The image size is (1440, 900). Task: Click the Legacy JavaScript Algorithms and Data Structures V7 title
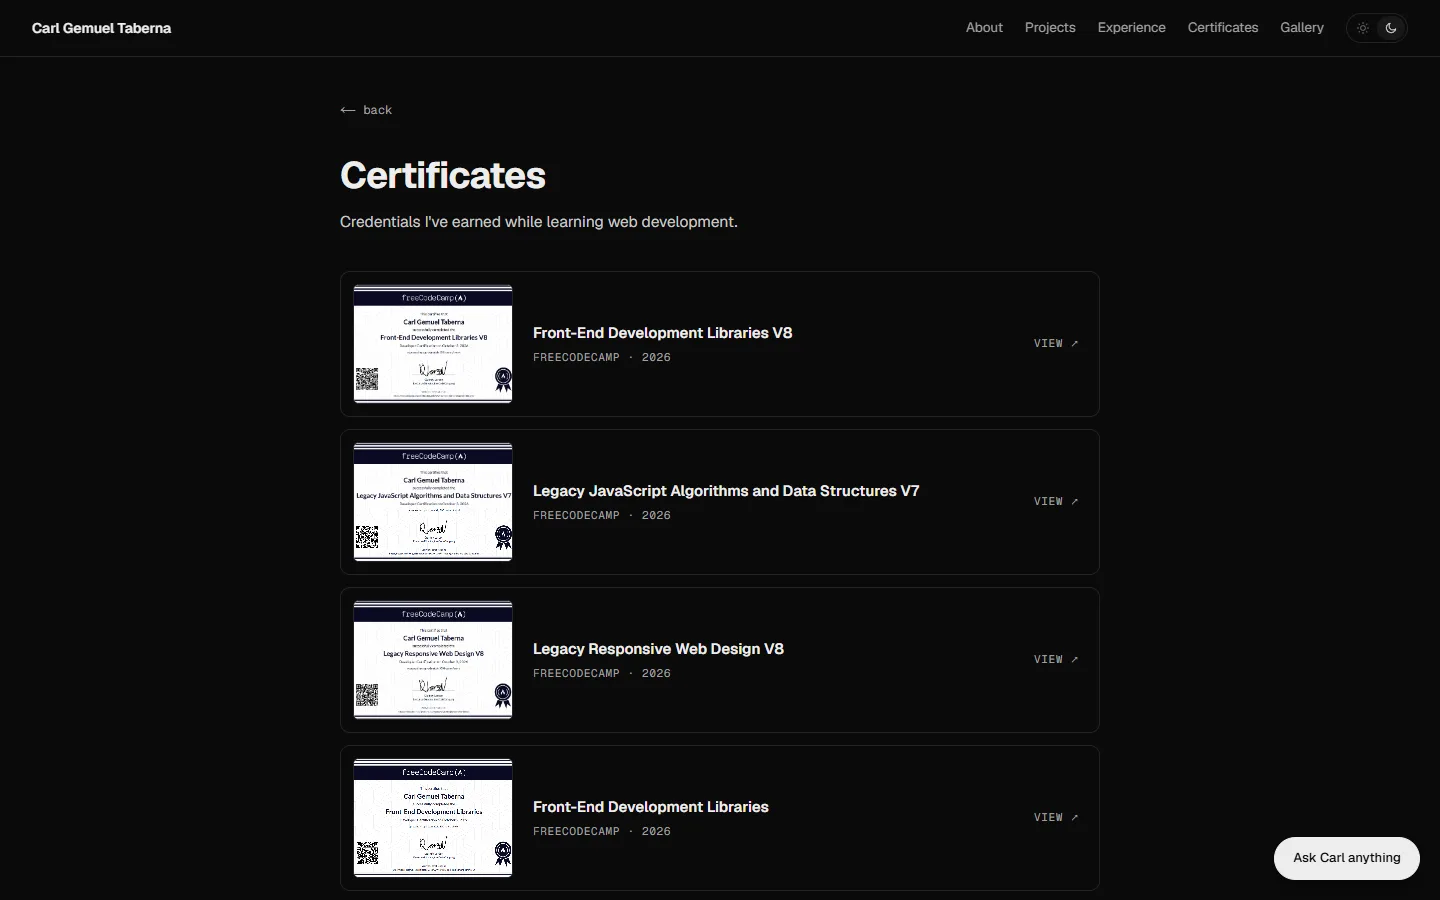tap(726, 491)
